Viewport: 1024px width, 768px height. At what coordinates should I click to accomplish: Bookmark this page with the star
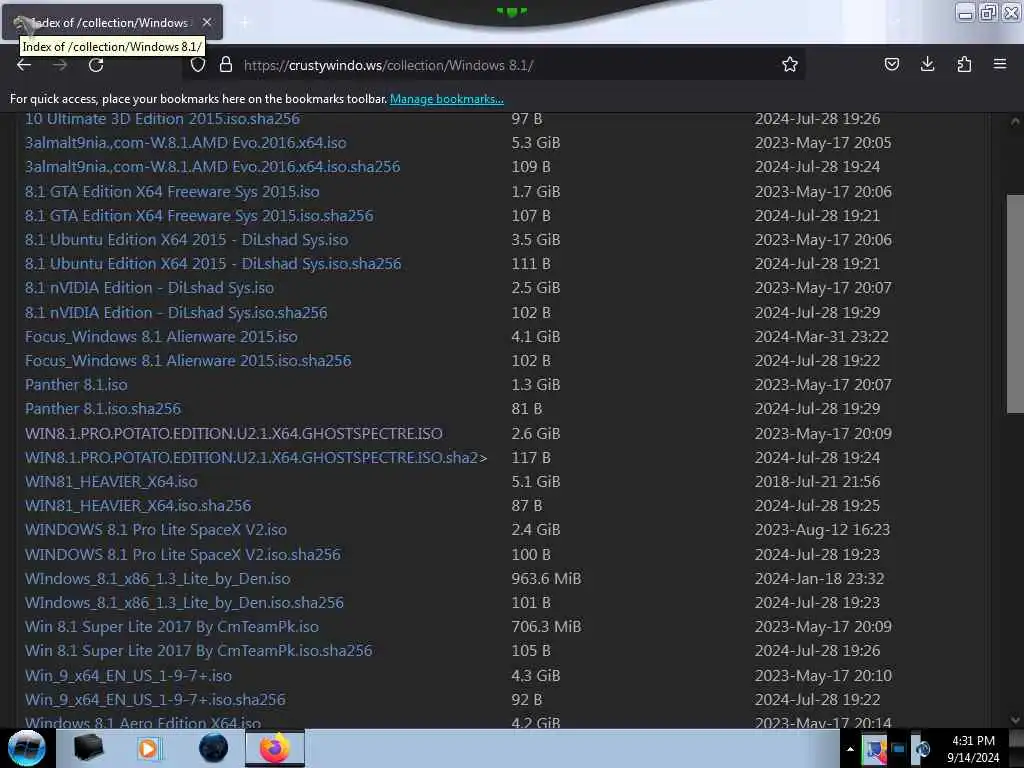790,64
